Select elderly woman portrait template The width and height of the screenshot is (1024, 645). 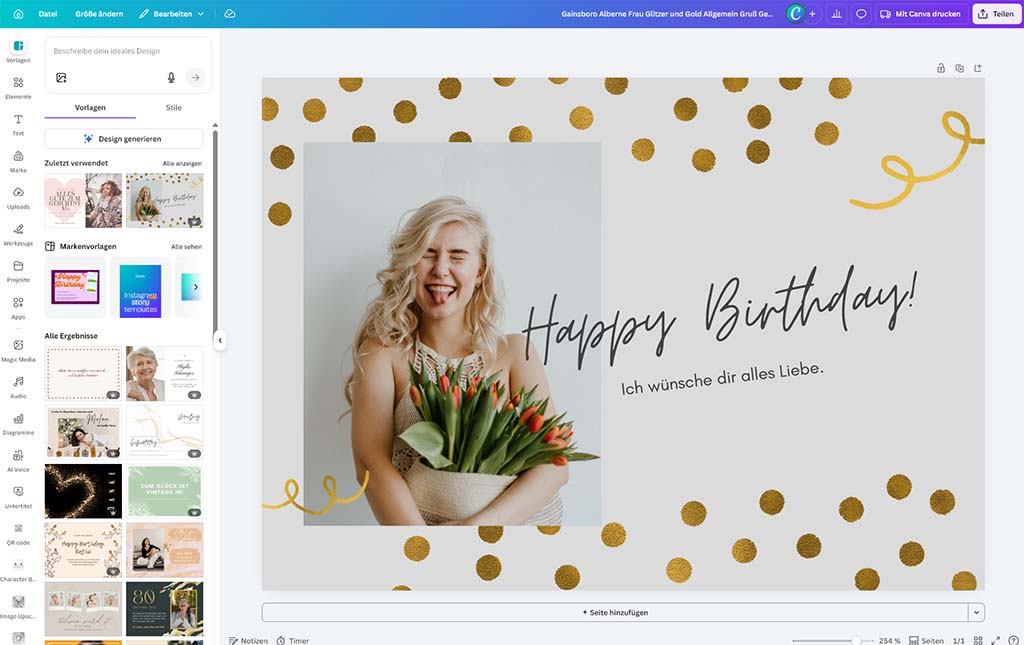[164, 373]
